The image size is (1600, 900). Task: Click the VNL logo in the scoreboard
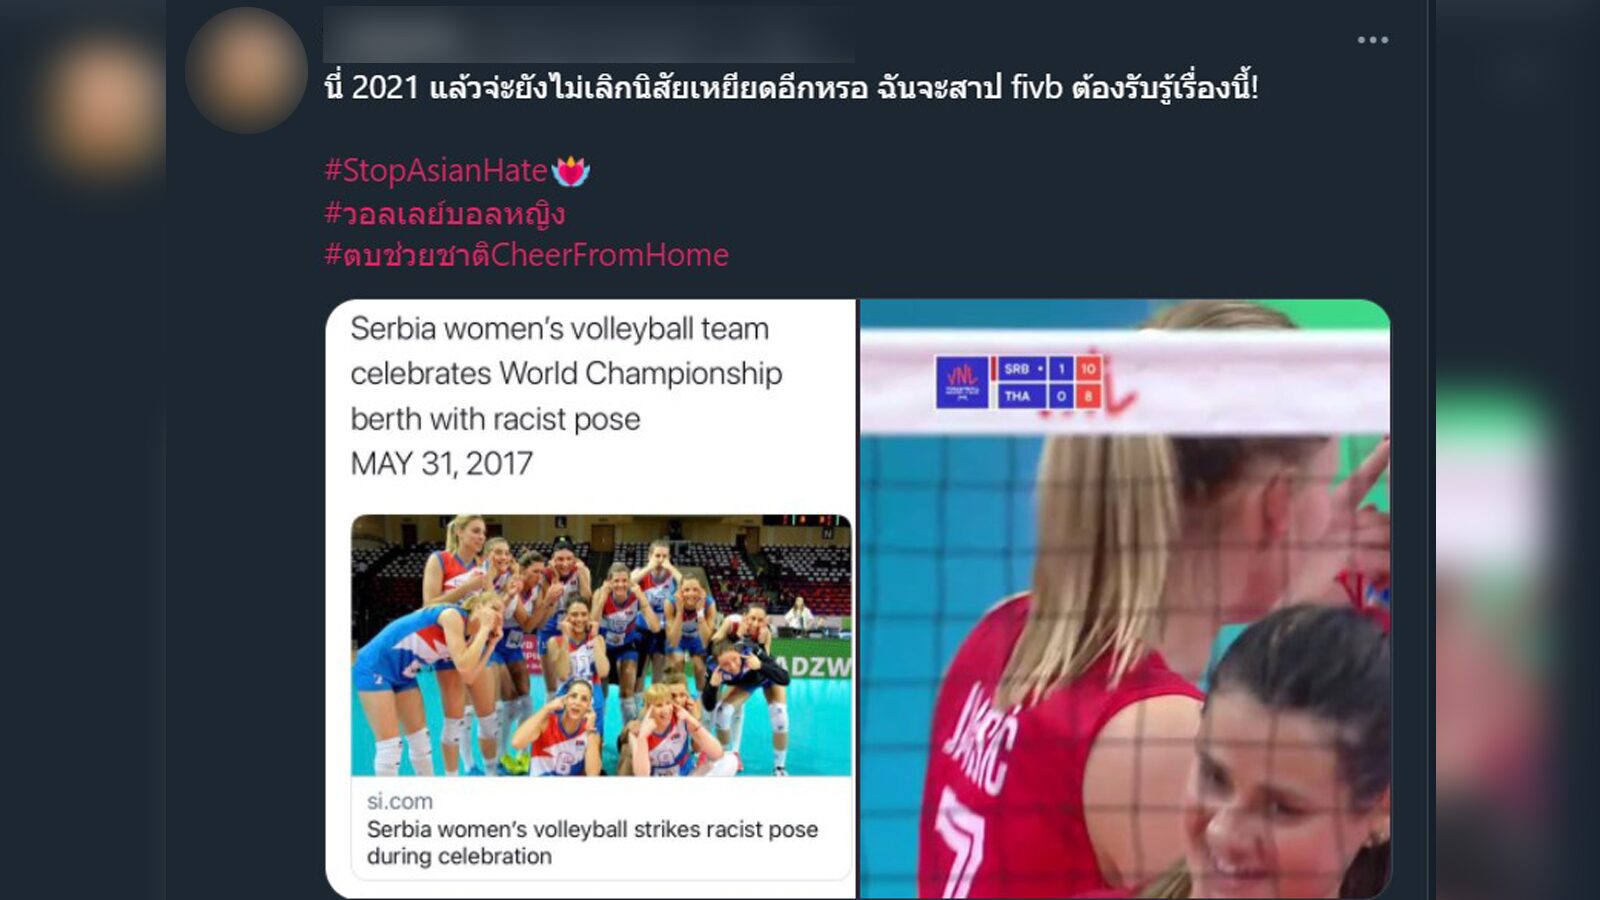click(x=962, y=382)
